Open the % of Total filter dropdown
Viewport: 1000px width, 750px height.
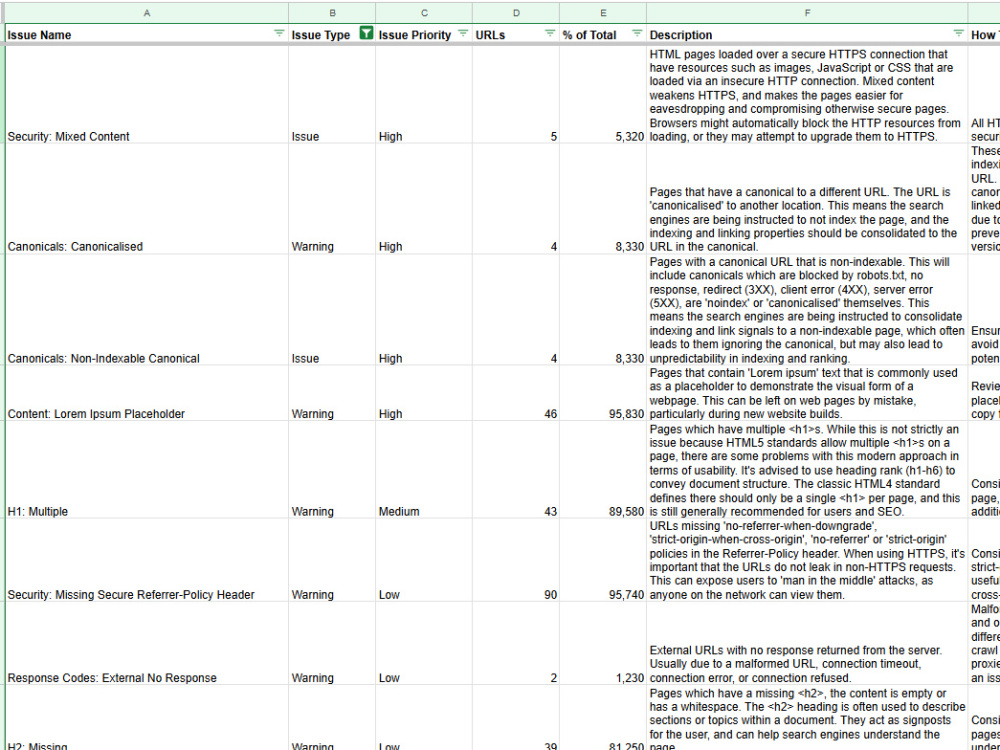pyautogui.click(x=636, y=33)
